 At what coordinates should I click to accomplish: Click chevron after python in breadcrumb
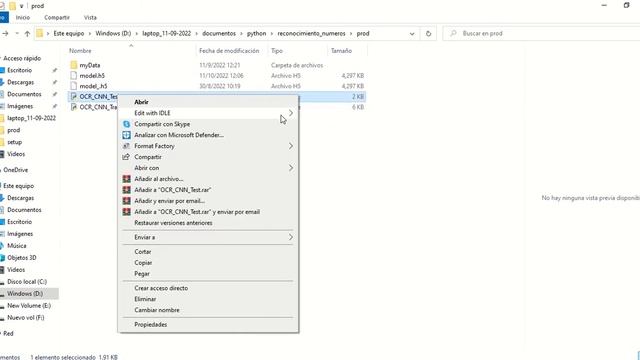(272, 33)
